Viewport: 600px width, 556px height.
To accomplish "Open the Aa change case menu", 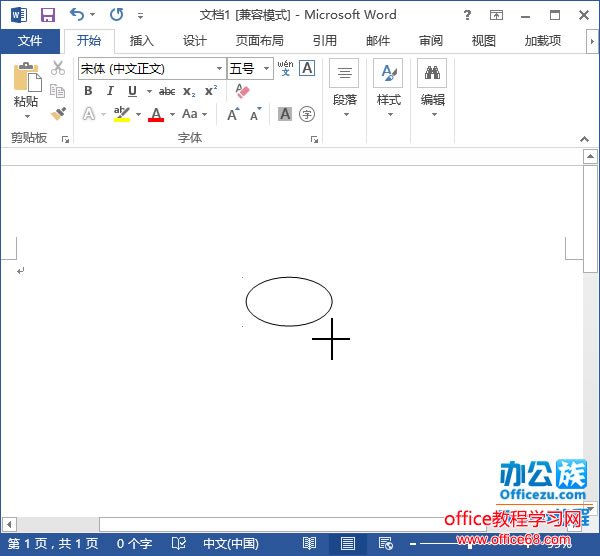I will click(194, 114).
